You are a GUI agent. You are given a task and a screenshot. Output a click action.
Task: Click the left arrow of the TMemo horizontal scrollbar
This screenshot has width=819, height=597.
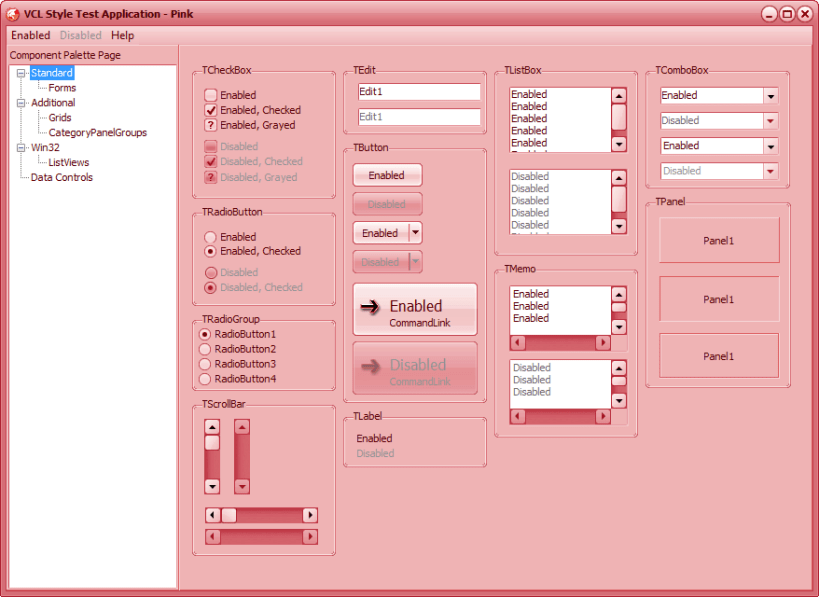[517, 341]
